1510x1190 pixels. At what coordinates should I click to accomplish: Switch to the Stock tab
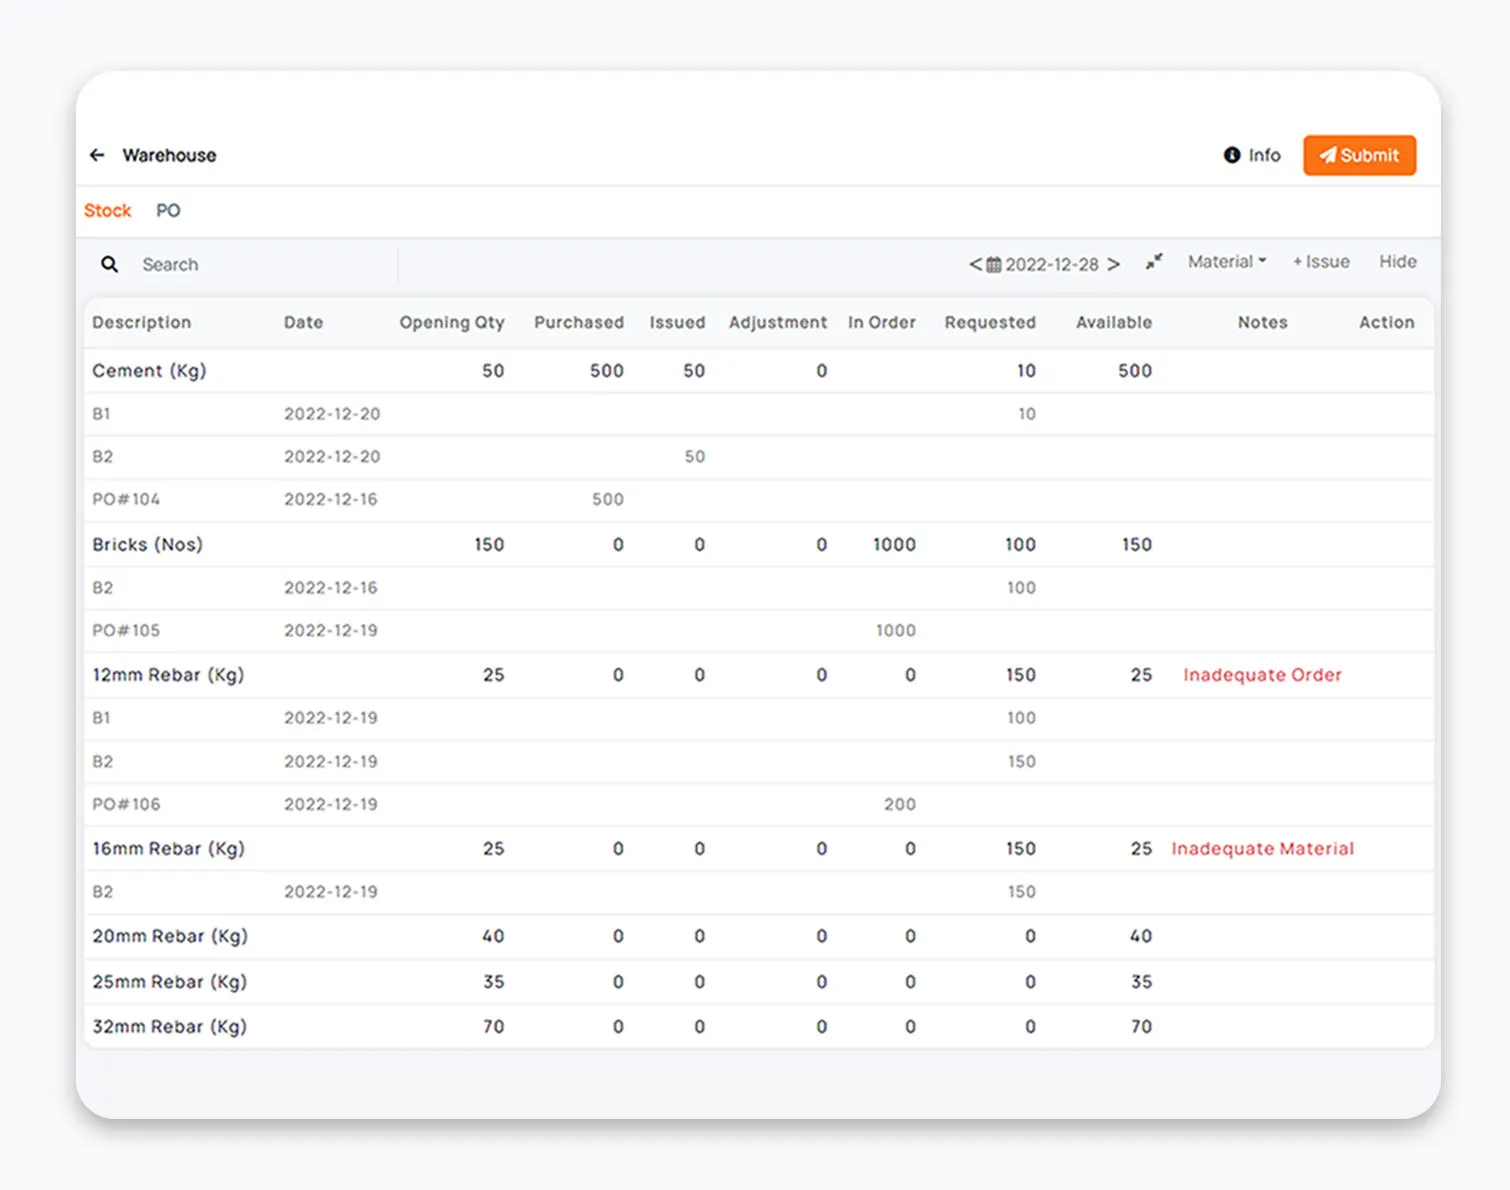(x=107, y=210)
